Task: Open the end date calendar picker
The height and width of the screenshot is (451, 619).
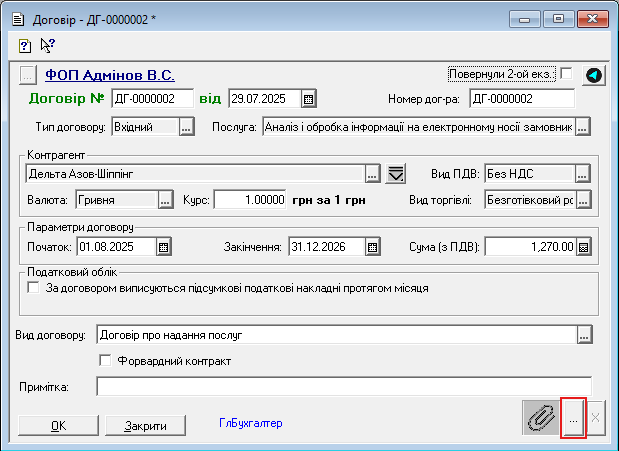Action: (372, 246)
